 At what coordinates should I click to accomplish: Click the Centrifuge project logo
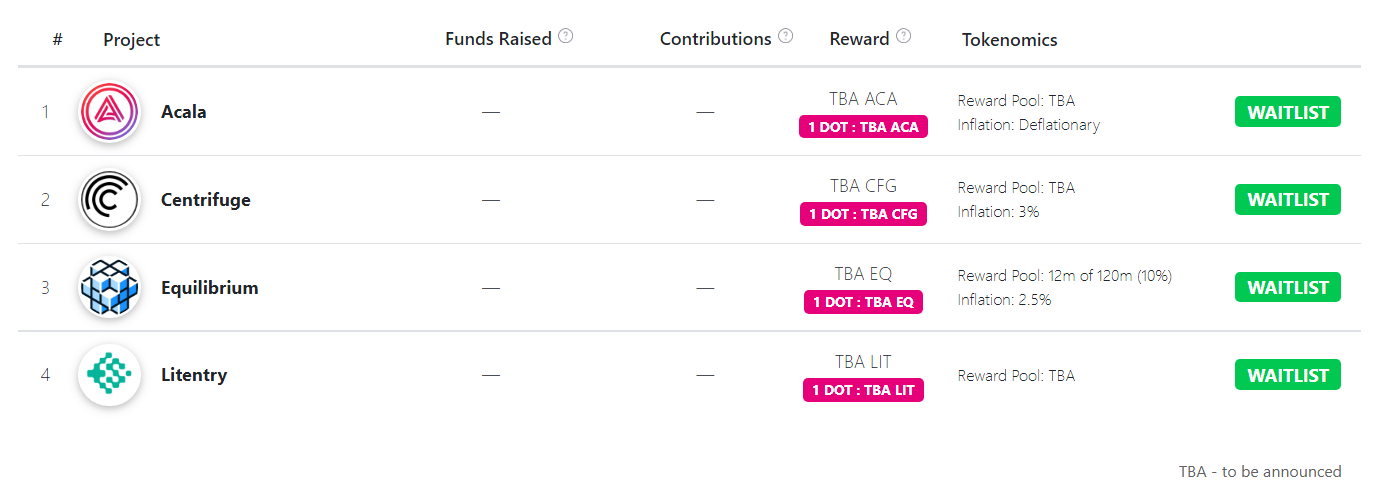[108, 200]
